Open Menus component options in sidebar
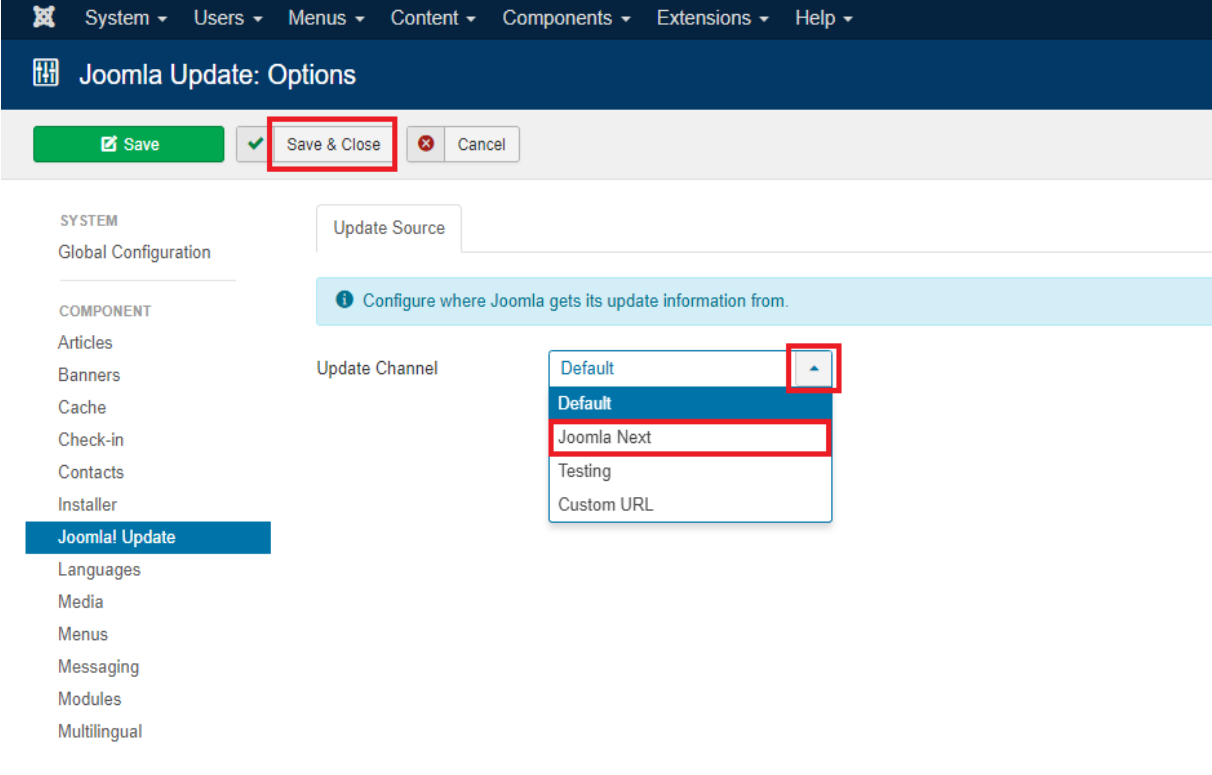This screenshot has width=1212, height=775. (82, 634)
